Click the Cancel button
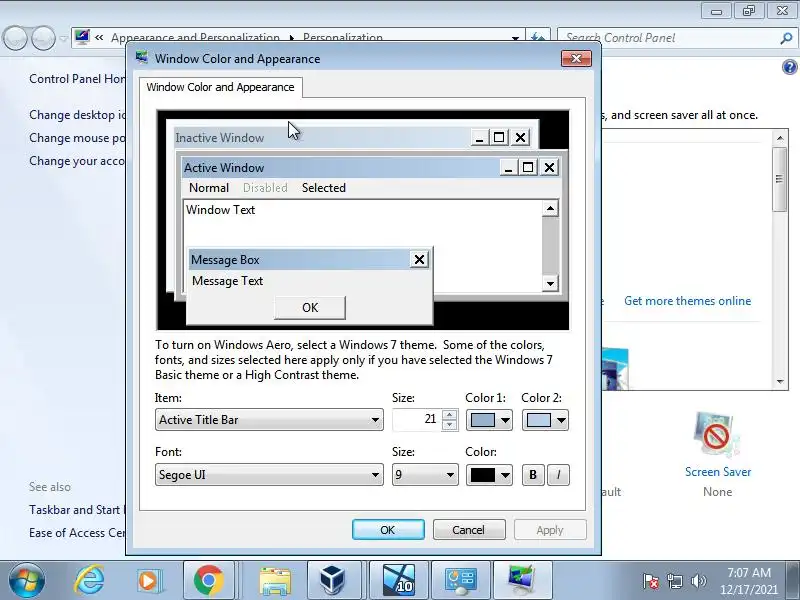Image resolution: width=800 pixels, height=600 pixels. (468, 530)
